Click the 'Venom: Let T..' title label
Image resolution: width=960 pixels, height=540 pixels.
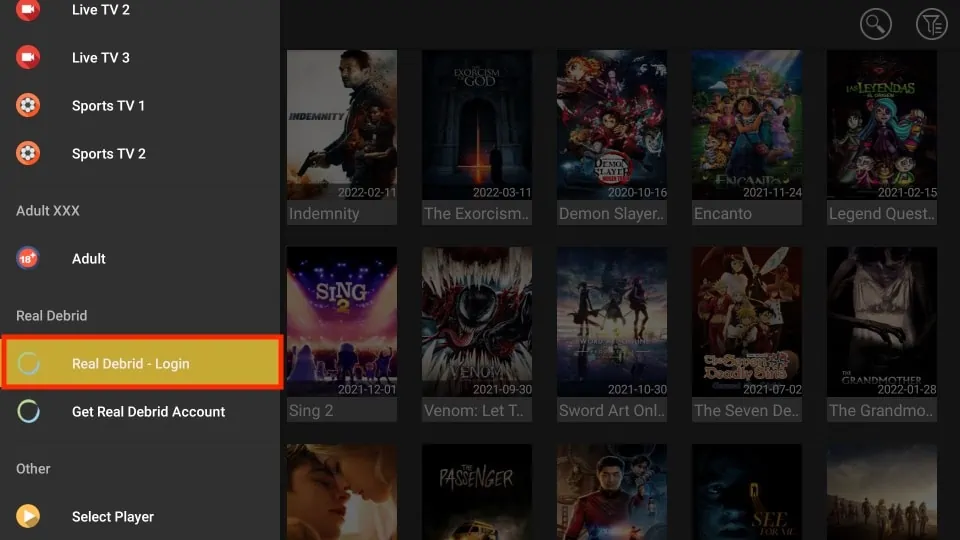(x=474, y=411)
